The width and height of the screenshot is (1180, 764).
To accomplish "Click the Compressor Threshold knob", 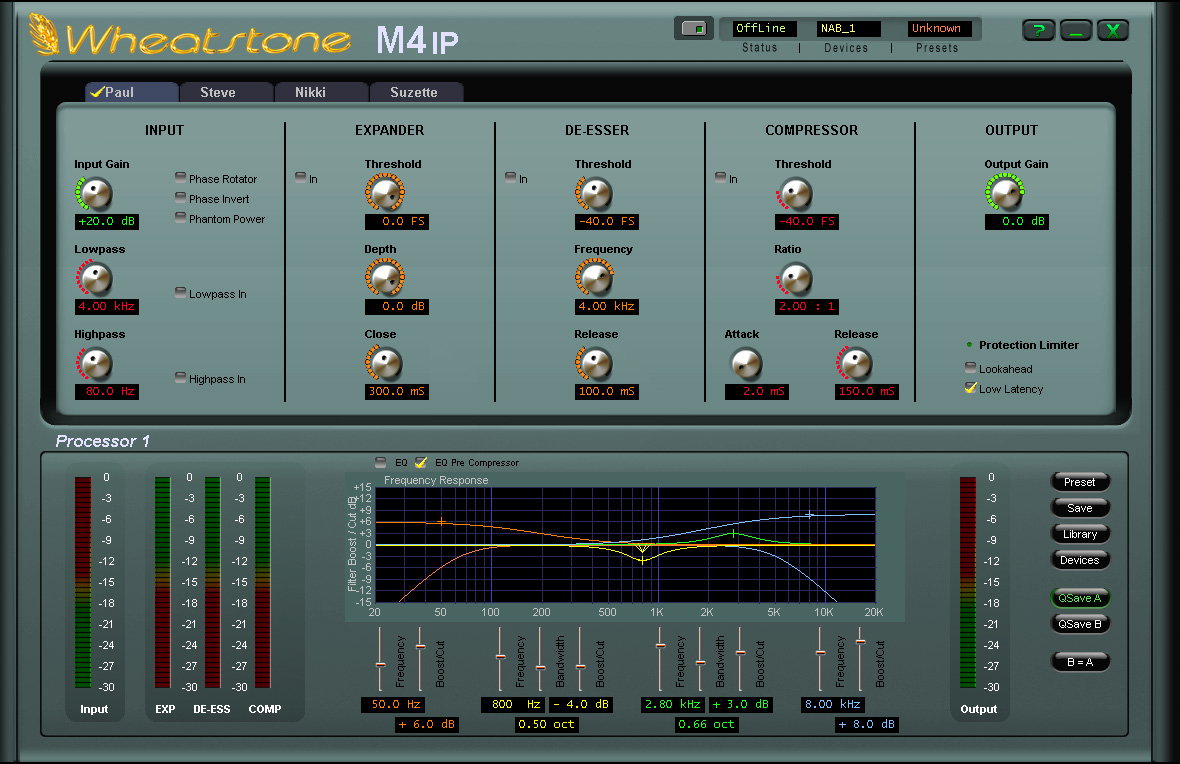I will (795, 193).
